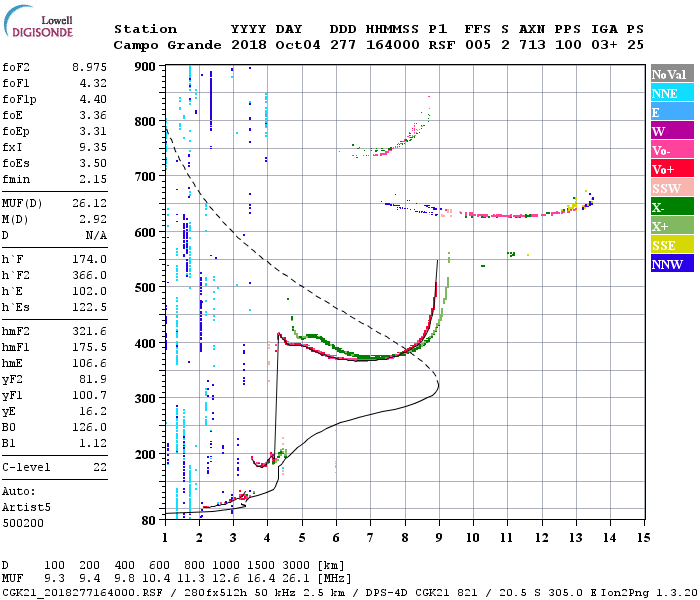Click the foF1p value 4.40
Image resolution: width=700 pixels, height=600 pixels.
click(x=93, y=99)
